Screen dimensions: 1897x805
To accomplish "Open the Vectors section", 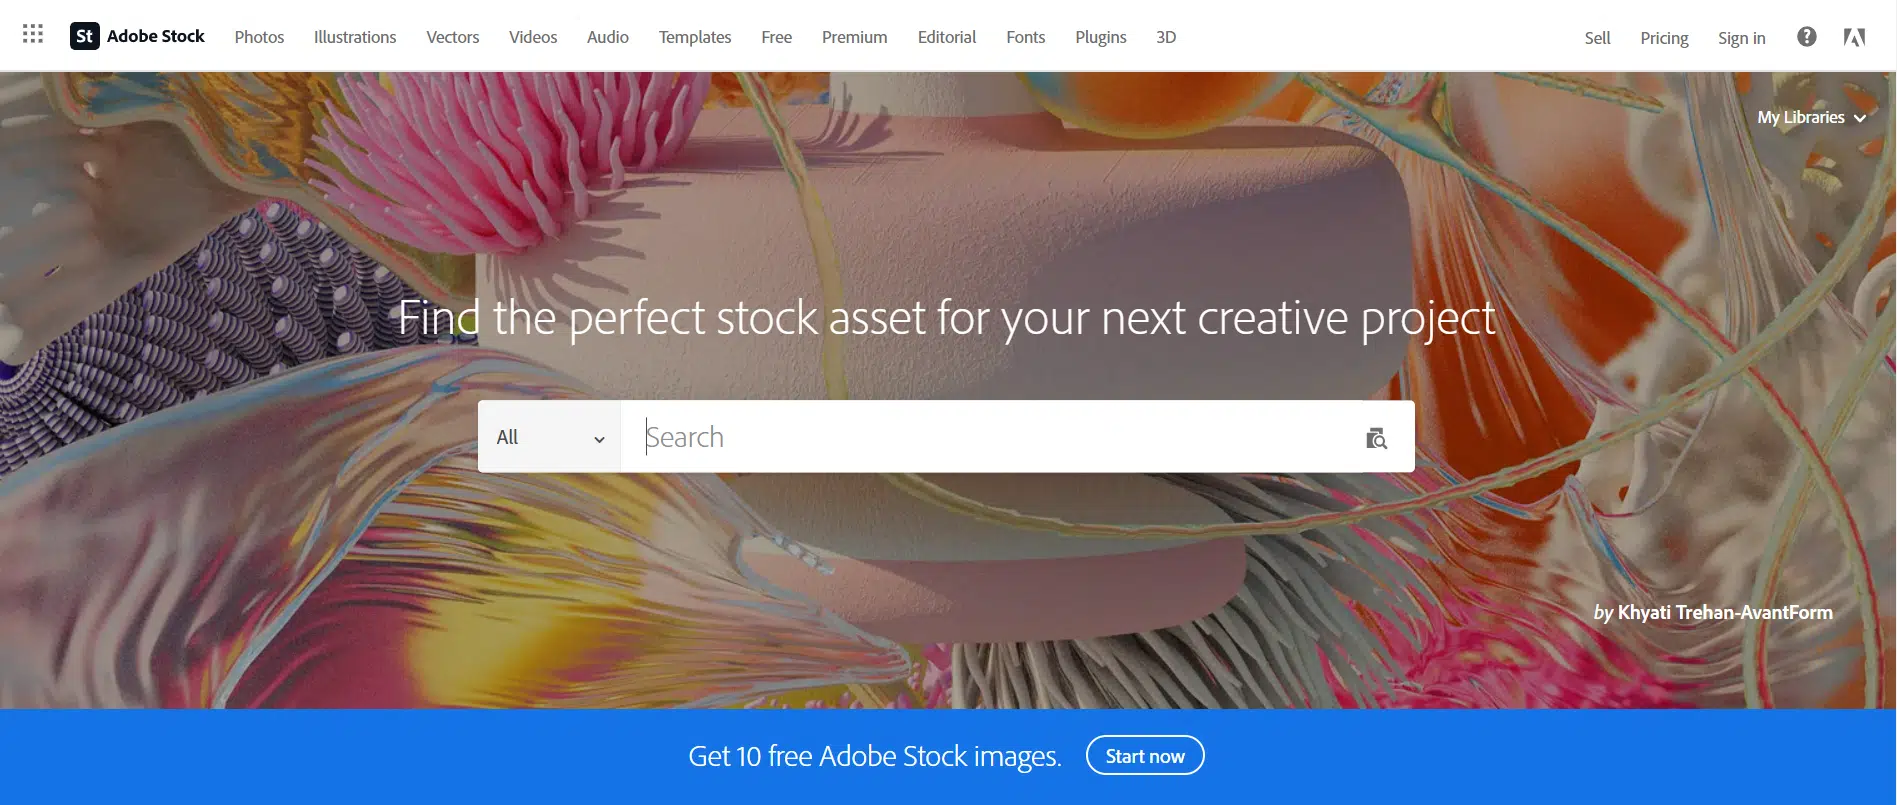I will (x=452, y=37).
